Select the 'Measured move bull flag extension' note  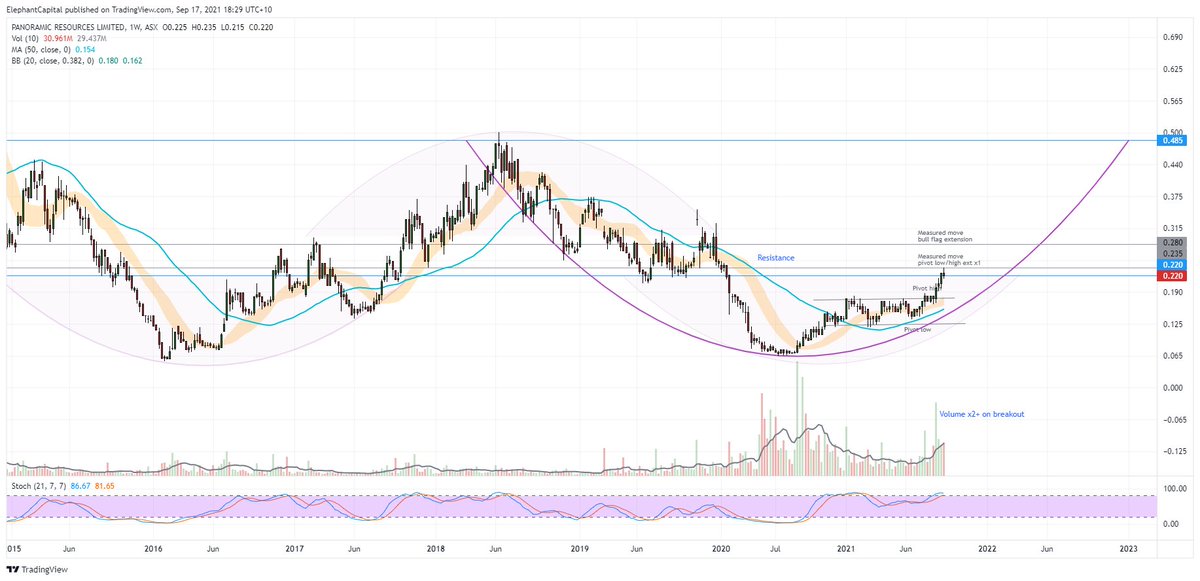(945, 237)
